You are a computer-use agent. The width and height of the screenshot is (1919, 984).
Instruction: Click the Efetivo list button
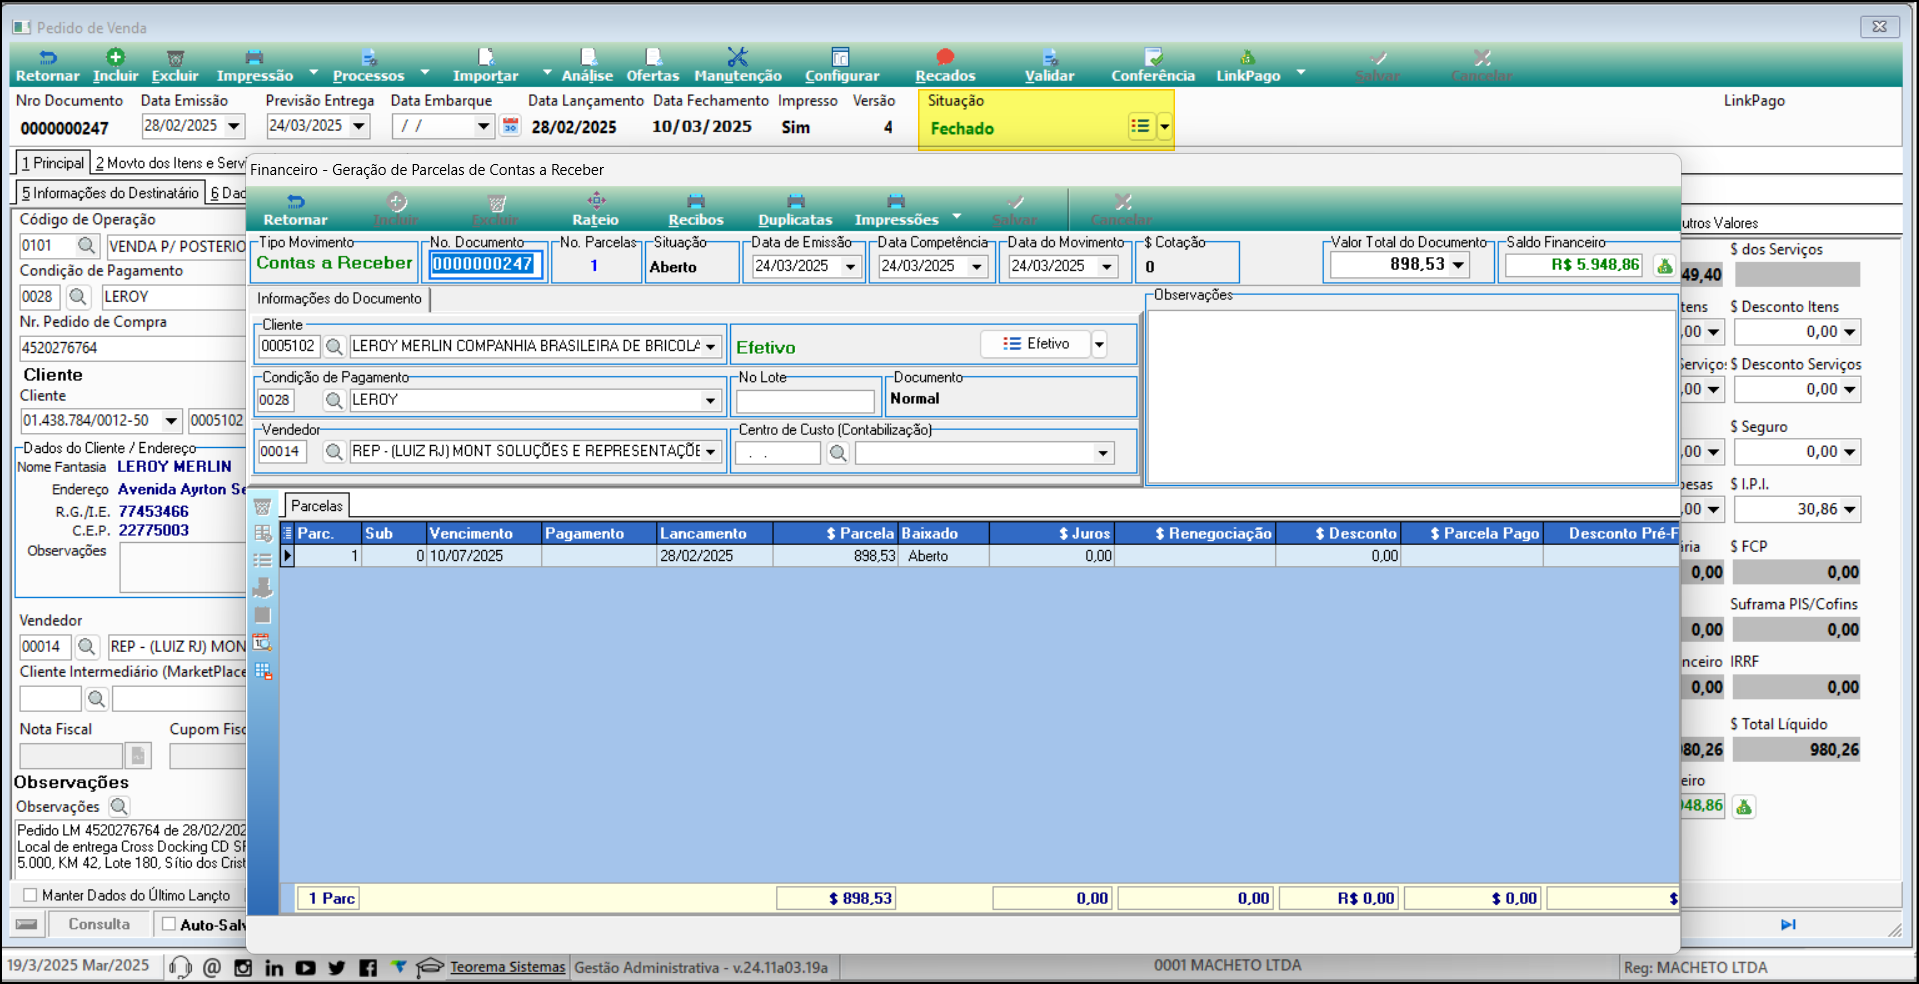(1035, 344)
